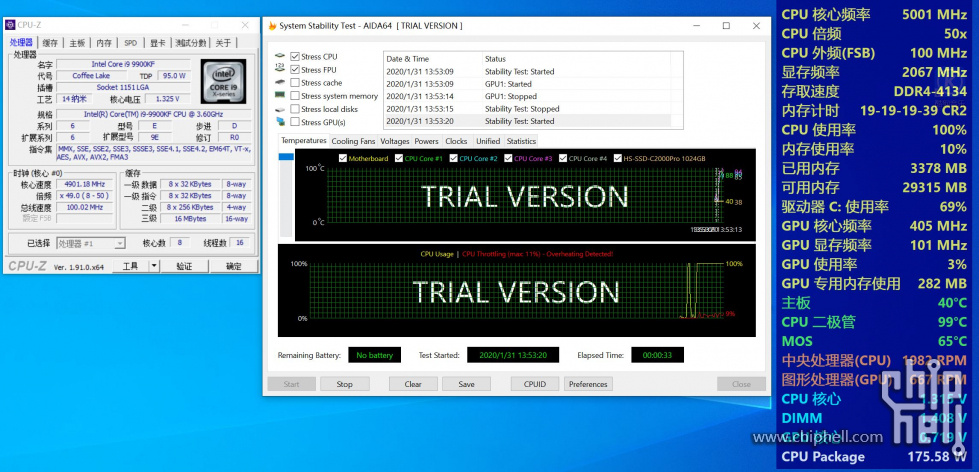Switch to the Clocks tab
The image size is (979, 472).
click(456, 141)
